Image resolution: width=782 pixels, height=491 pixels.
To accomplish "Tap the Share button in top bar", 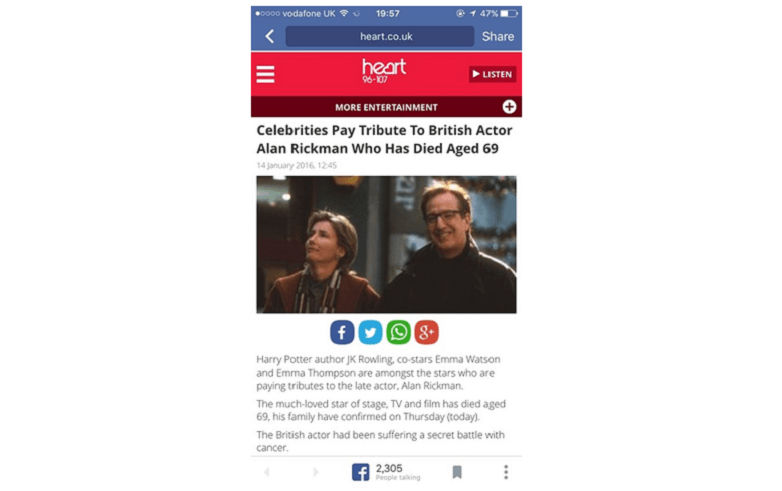I will (x=498, y=36).
